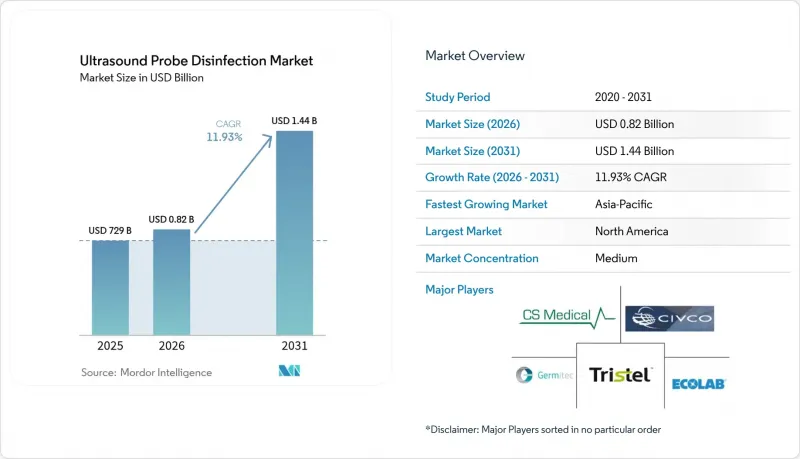Click the CAGR 11.93% annotation
The height and width of the screenshot is (459, 800).
(x=224, y=131)
